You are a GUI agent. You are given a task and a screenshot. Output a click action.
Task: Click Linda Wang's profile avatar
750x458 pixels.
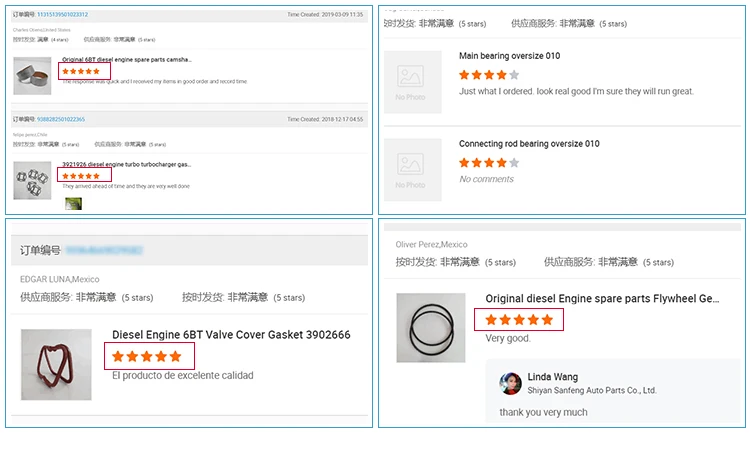coord(511,383)
